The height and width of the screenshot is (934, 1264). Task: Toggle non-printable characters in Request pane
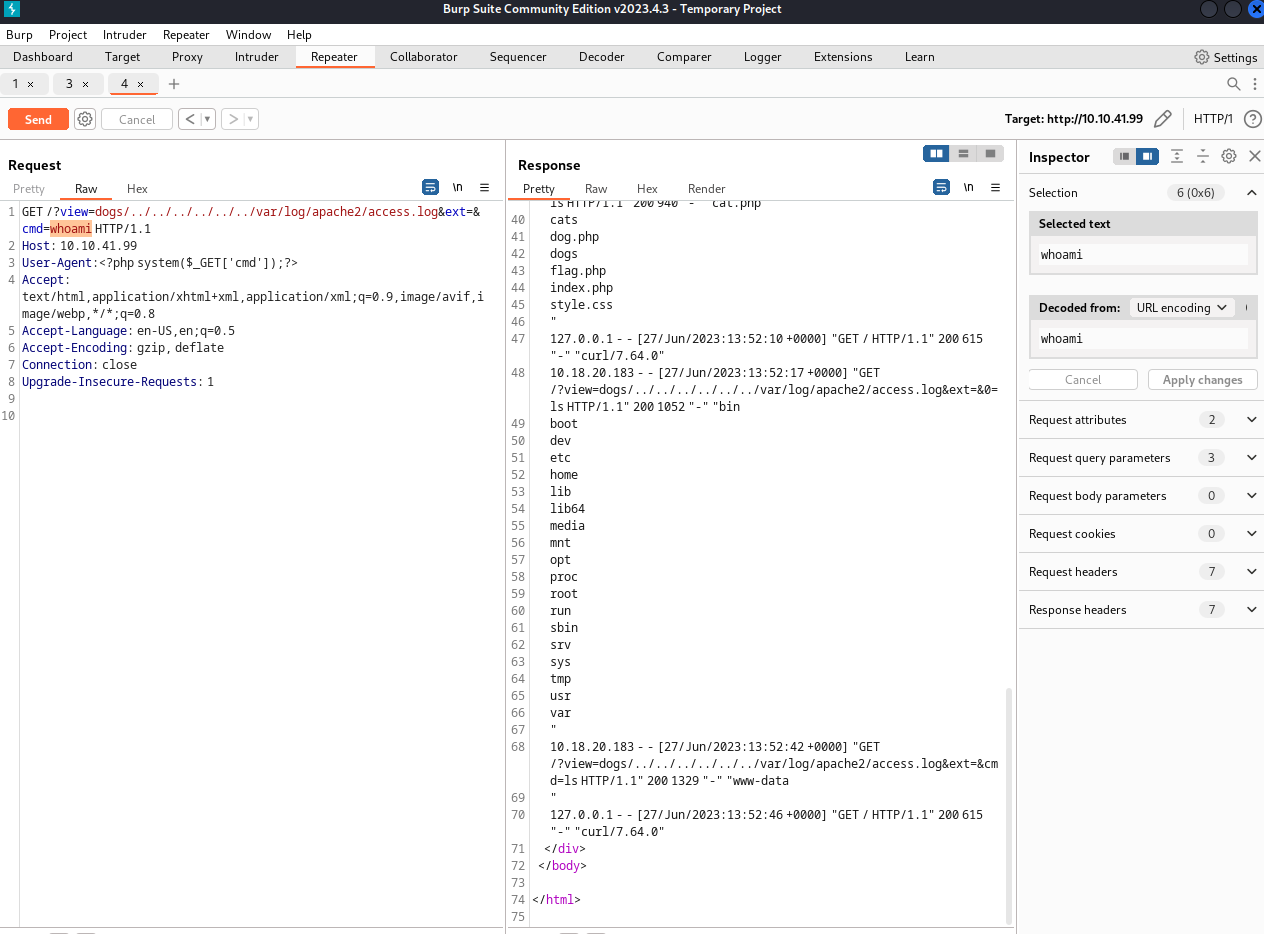(x=458, y=187)
